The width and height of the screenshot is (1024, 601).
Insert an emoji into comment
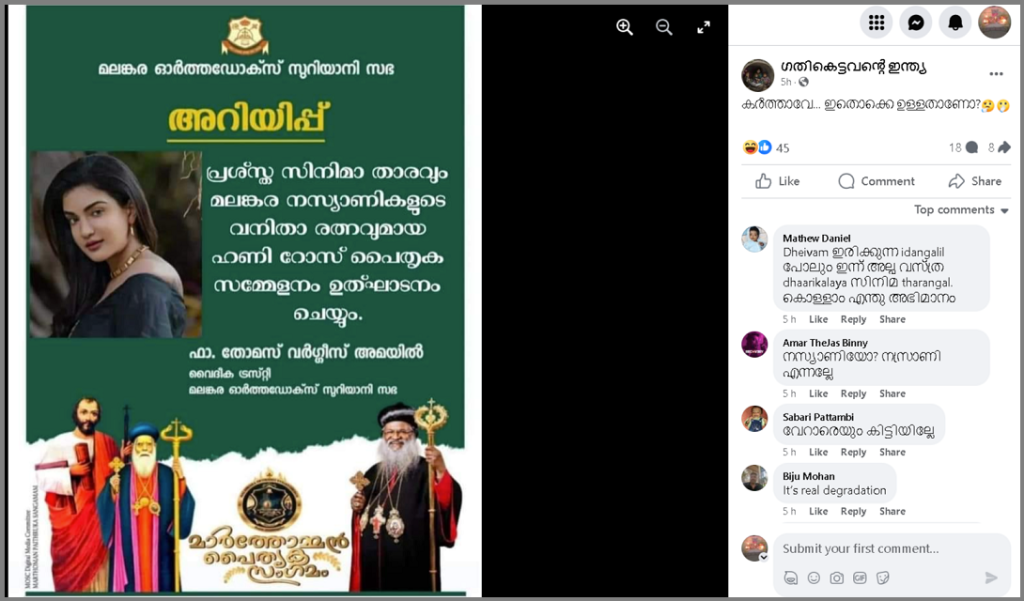[814, 577]
